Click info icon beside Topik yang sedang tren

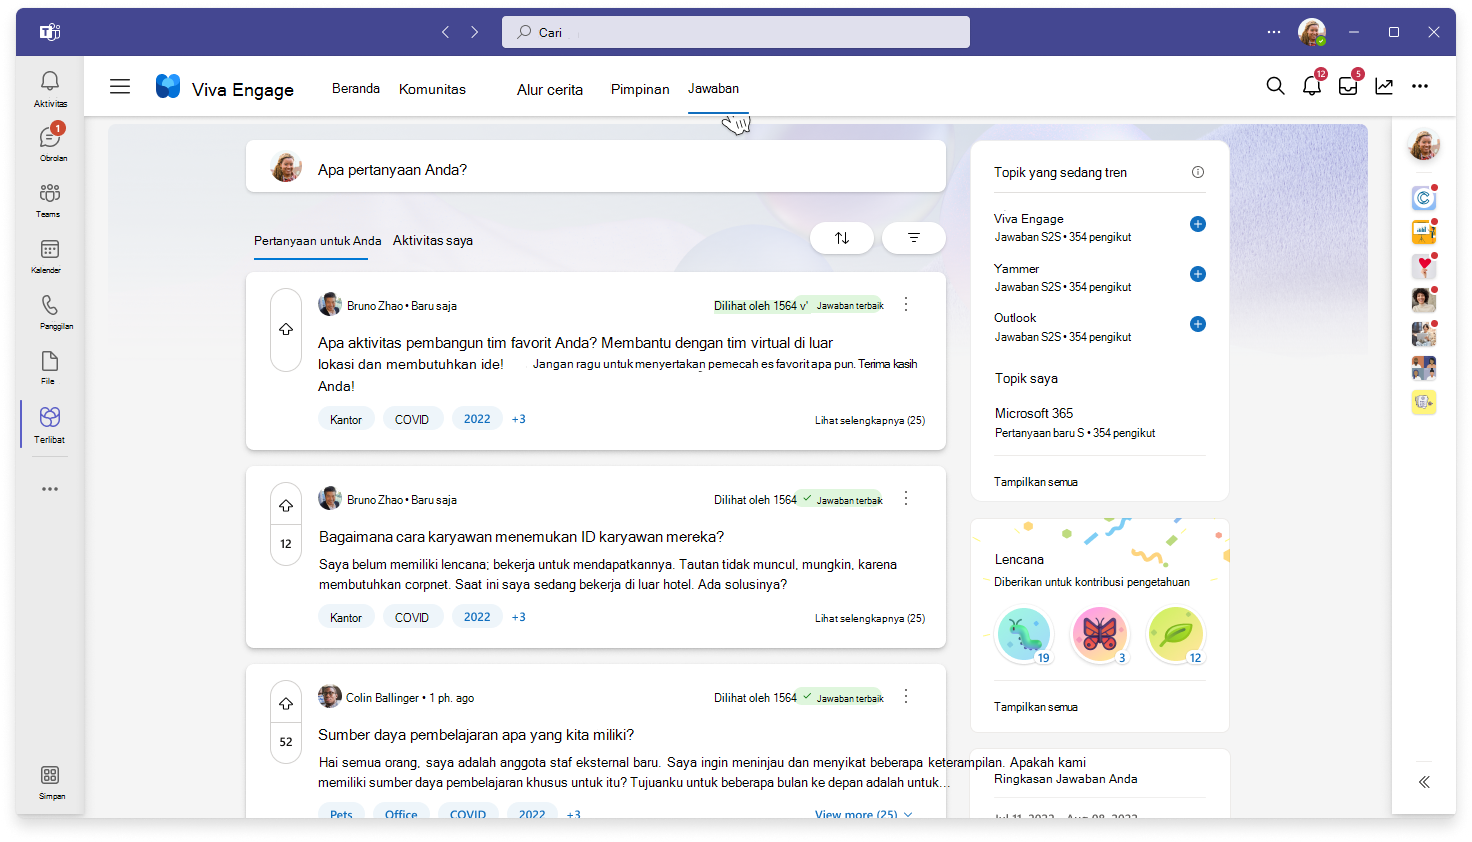point(1198,172)
